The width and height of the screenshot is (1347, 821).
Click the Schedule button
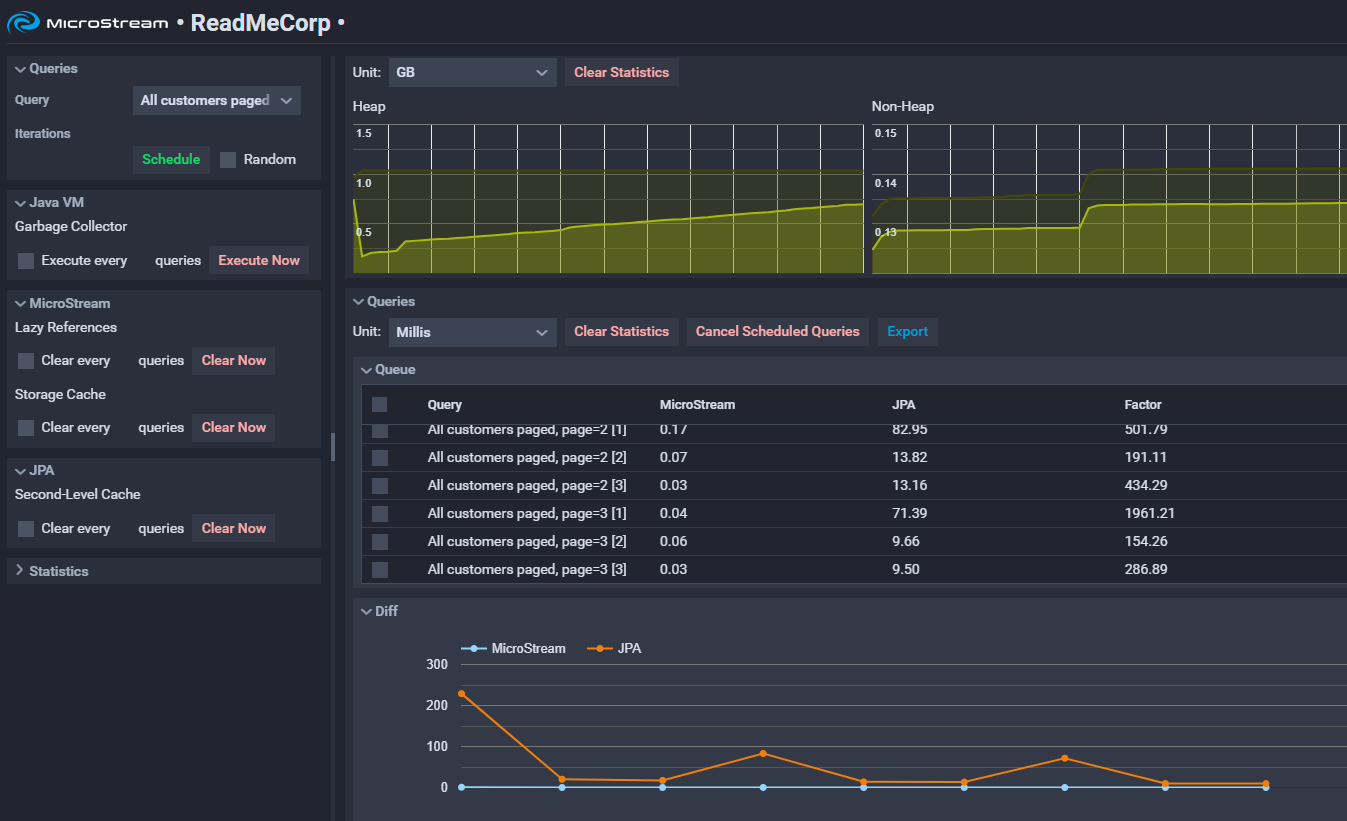pos(171,160)
